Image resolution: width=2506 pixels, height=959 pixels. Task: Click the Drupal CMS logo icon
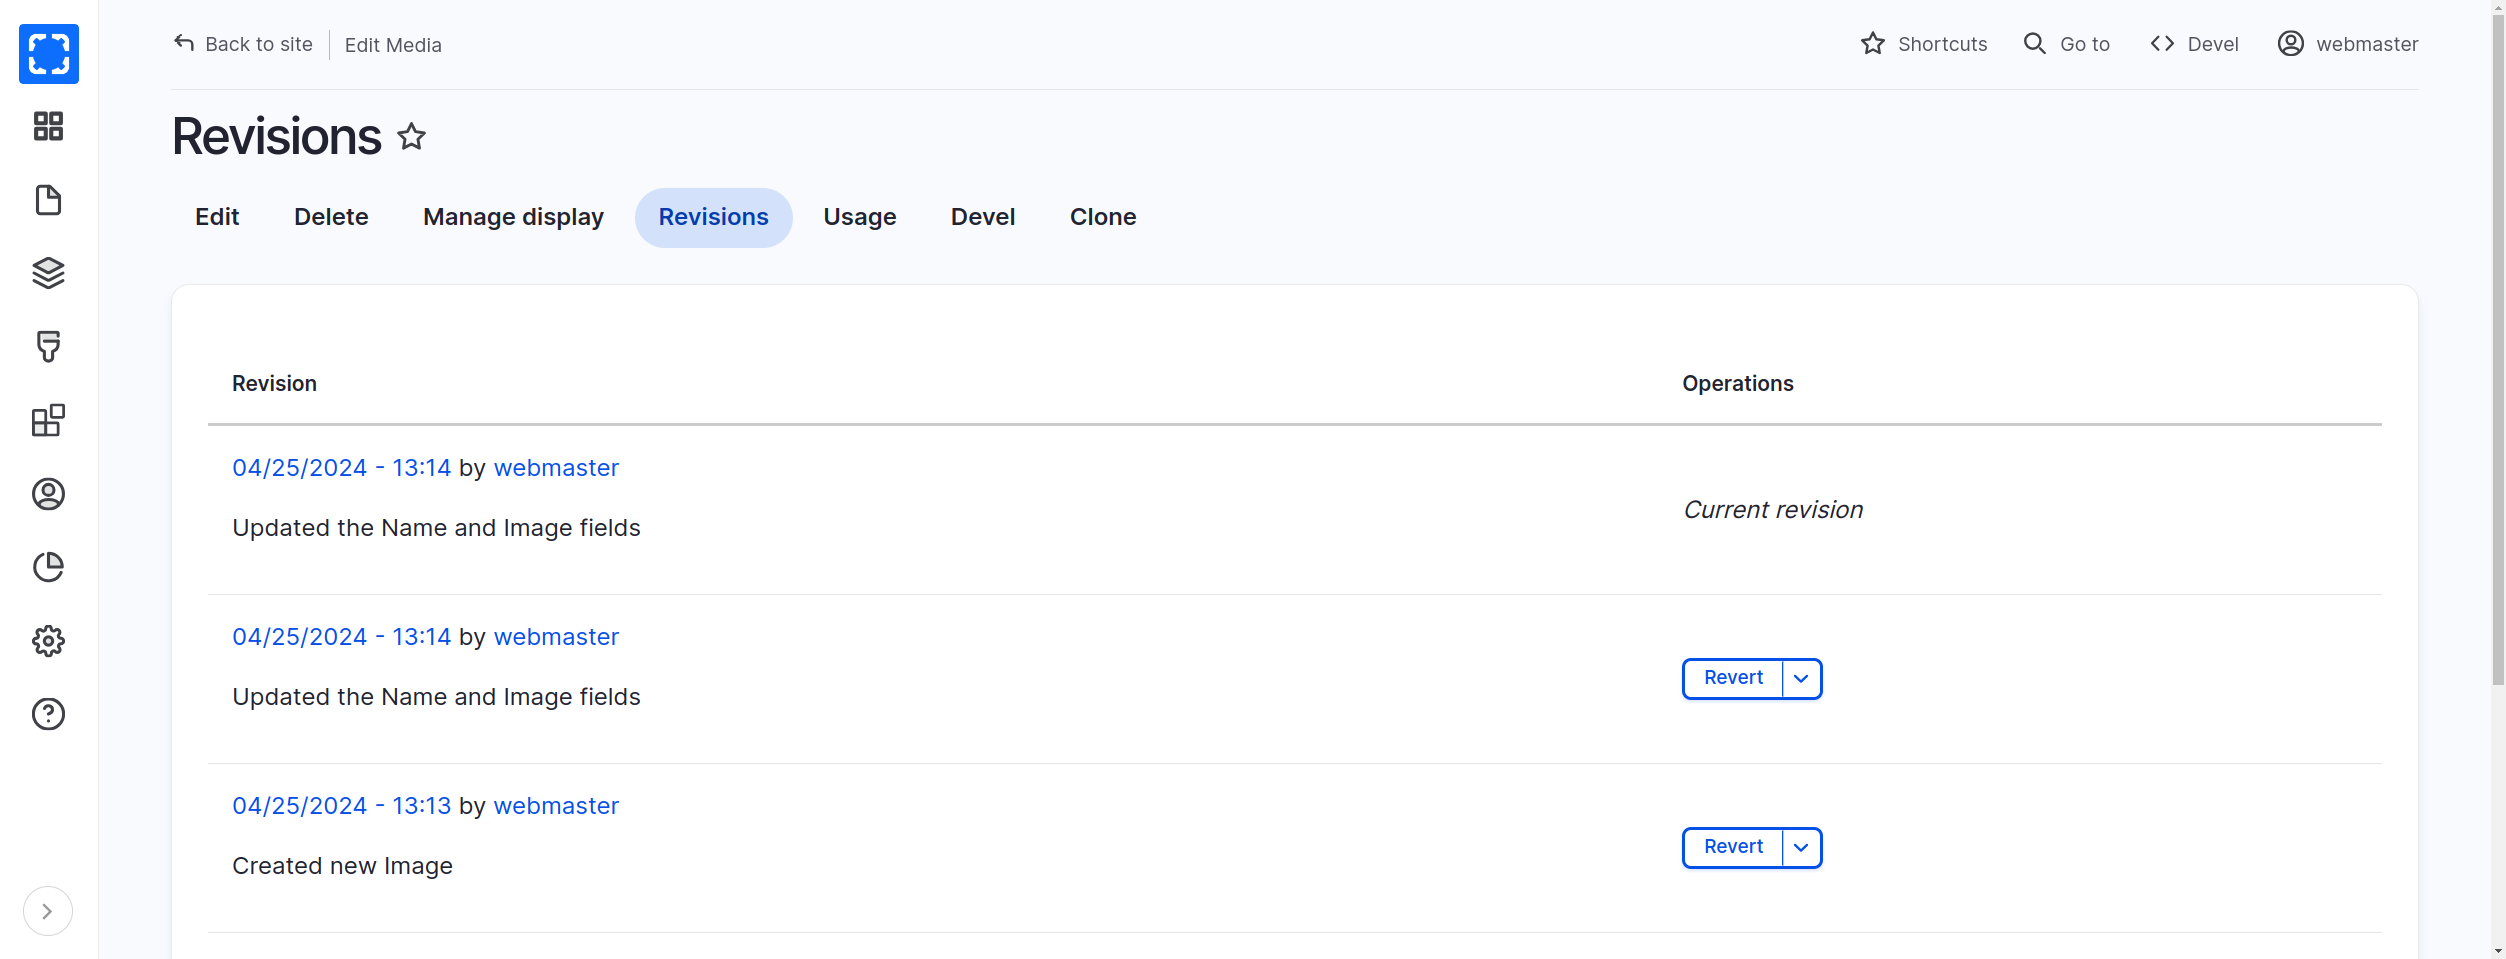tap(48, 54)
